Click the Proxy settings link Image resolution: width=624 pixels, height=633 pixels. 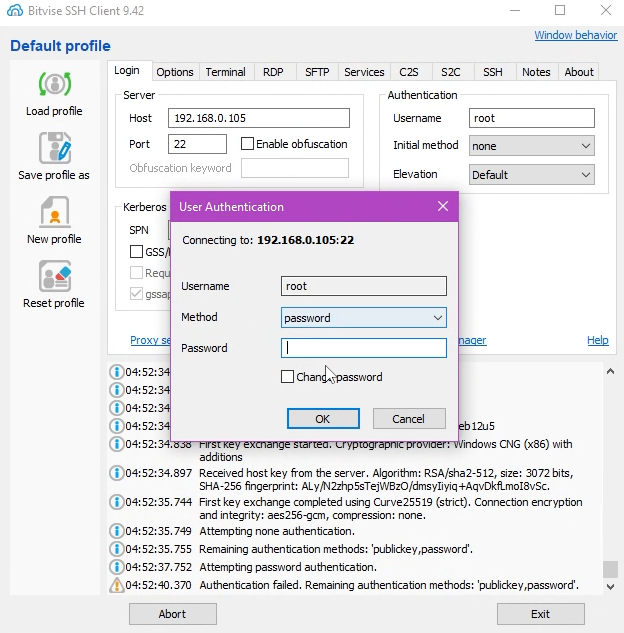[150, 340]
